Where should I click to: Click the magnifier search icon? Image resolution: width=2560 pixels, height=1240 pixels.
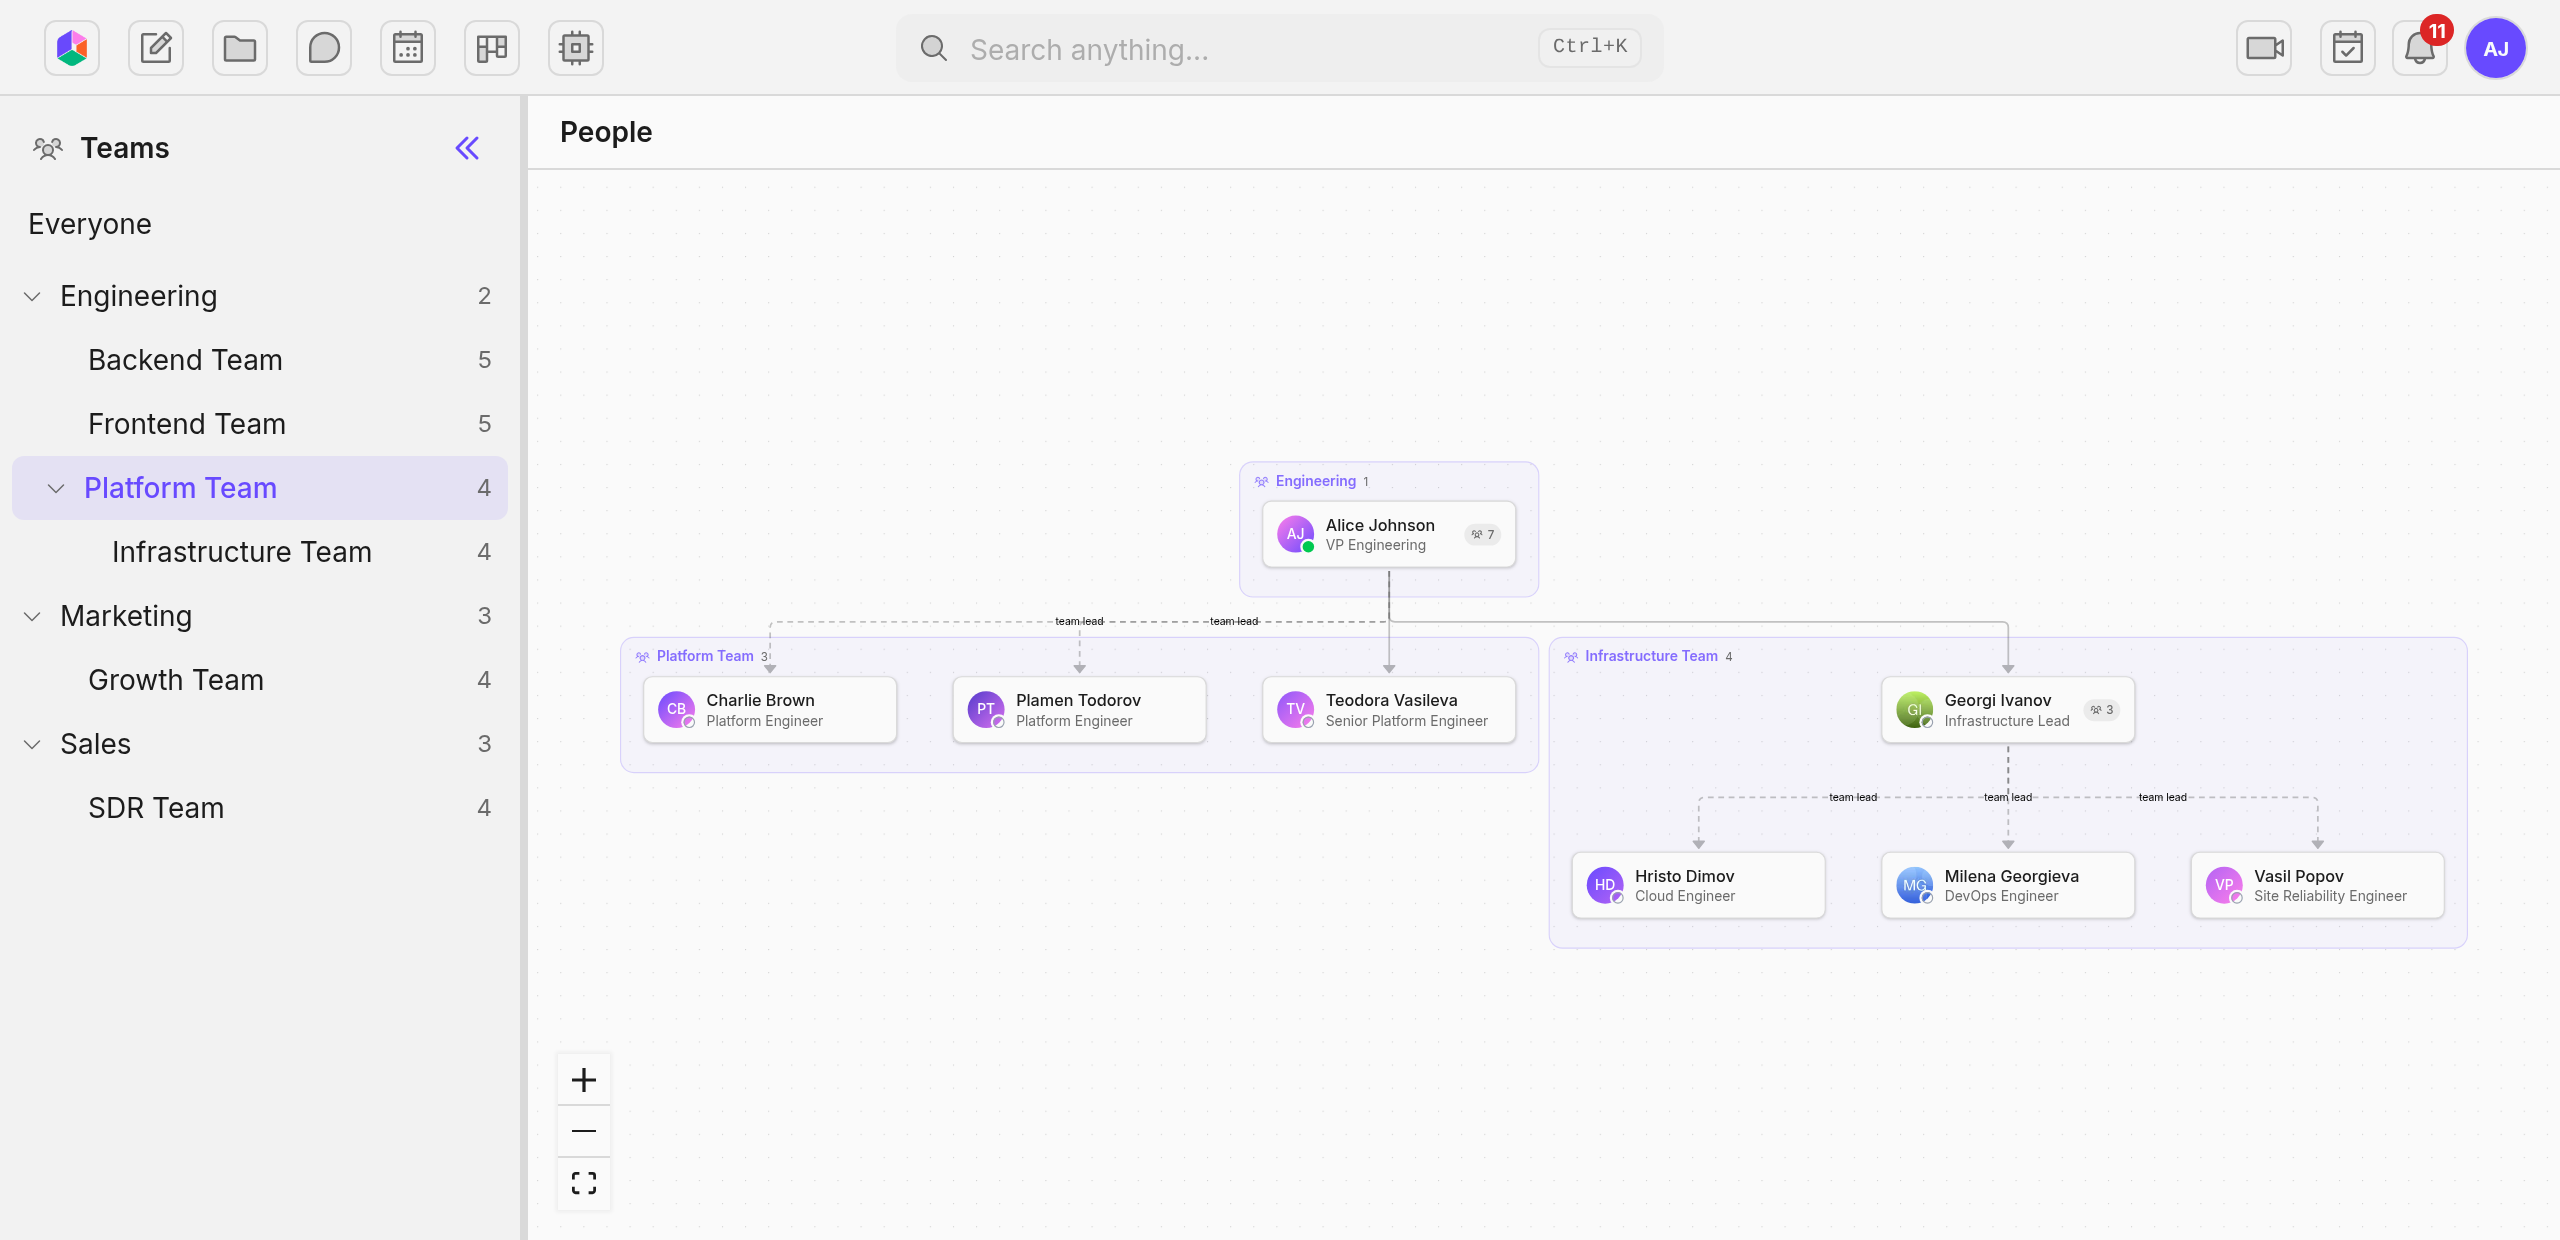934,48
